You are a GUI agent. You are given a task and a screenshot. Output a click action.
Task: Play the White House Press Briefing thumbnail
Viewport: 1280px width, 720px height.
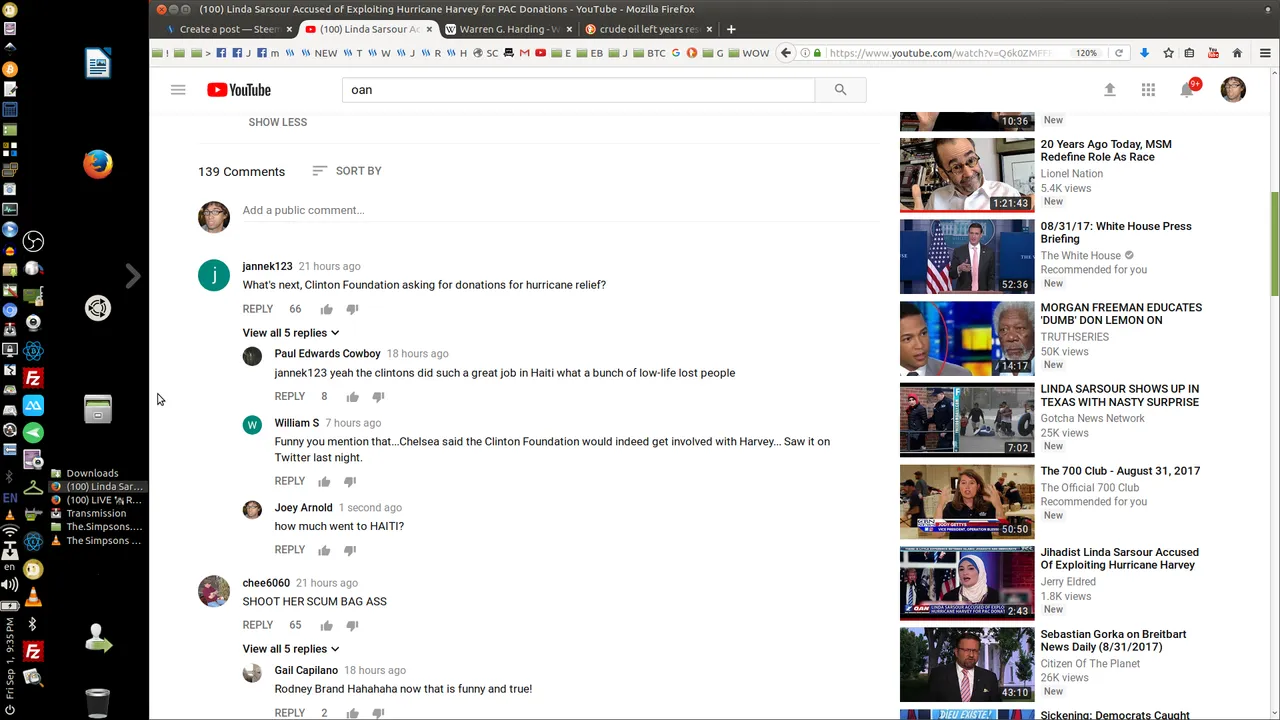pos(967,257)
